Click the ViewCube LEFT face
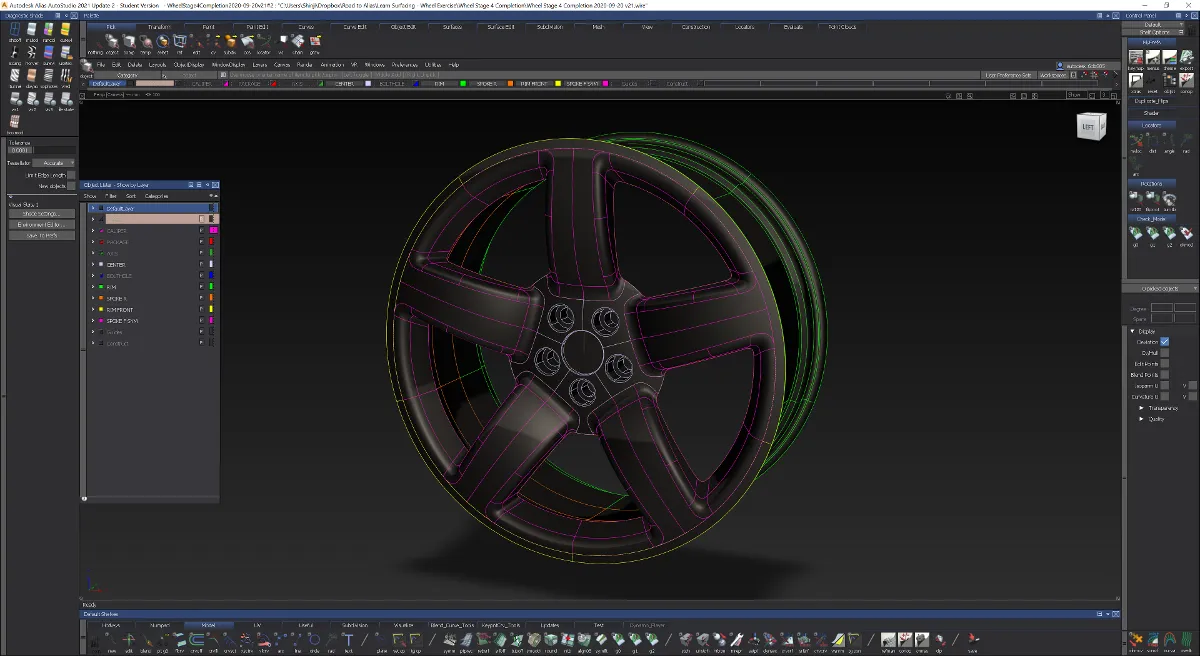 coord(1089,126)
